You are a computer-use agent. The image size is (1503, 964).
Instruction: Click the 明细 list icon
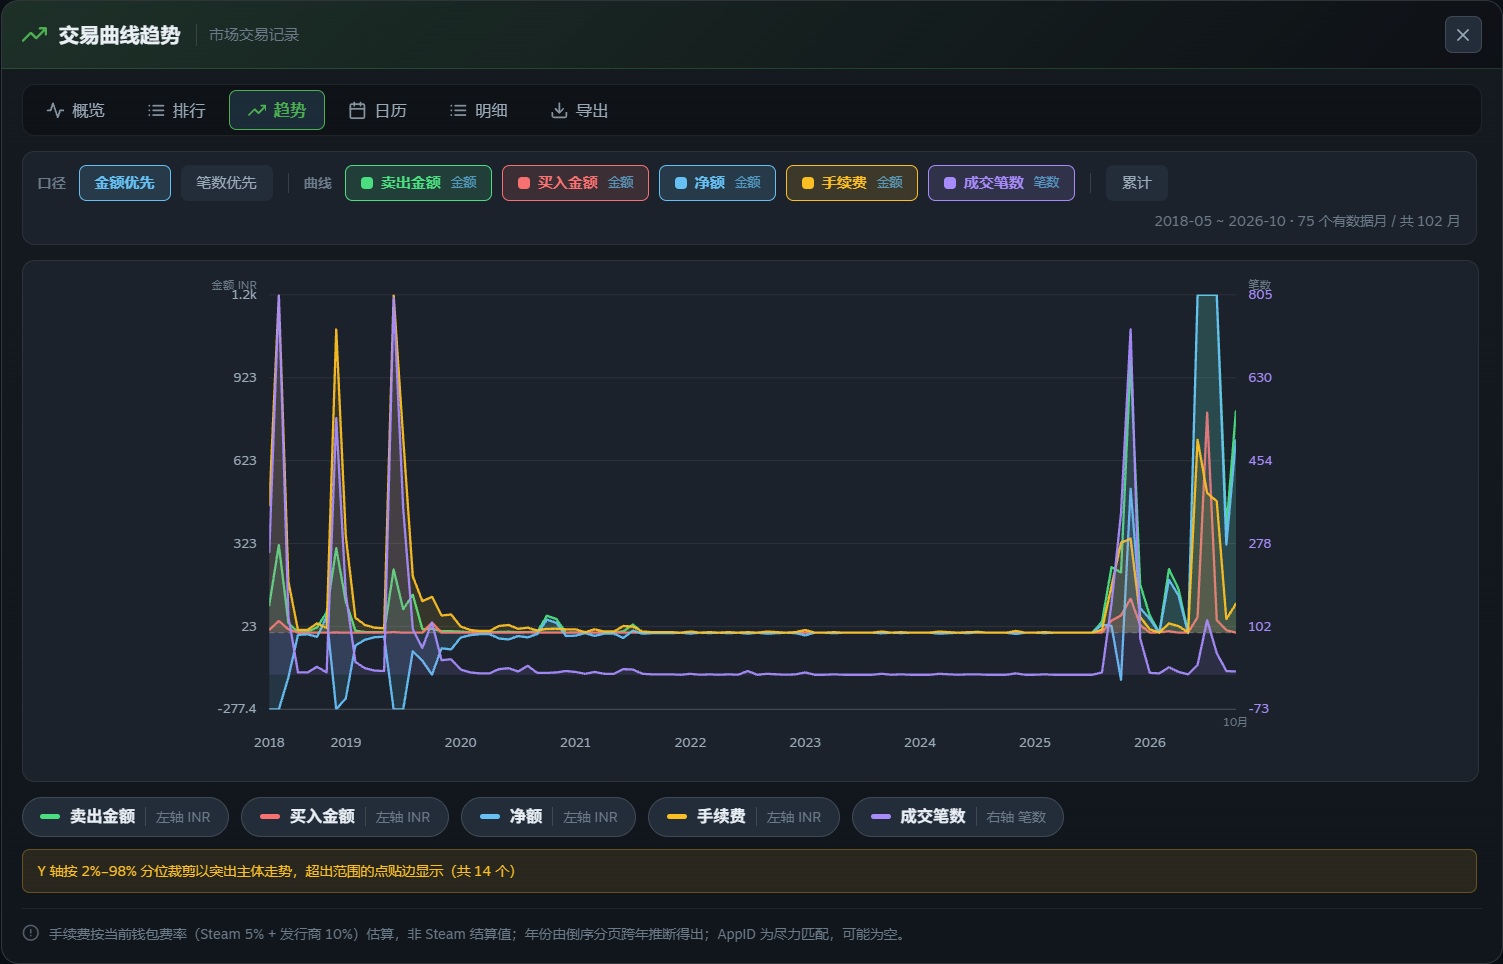tap(458, 110)
